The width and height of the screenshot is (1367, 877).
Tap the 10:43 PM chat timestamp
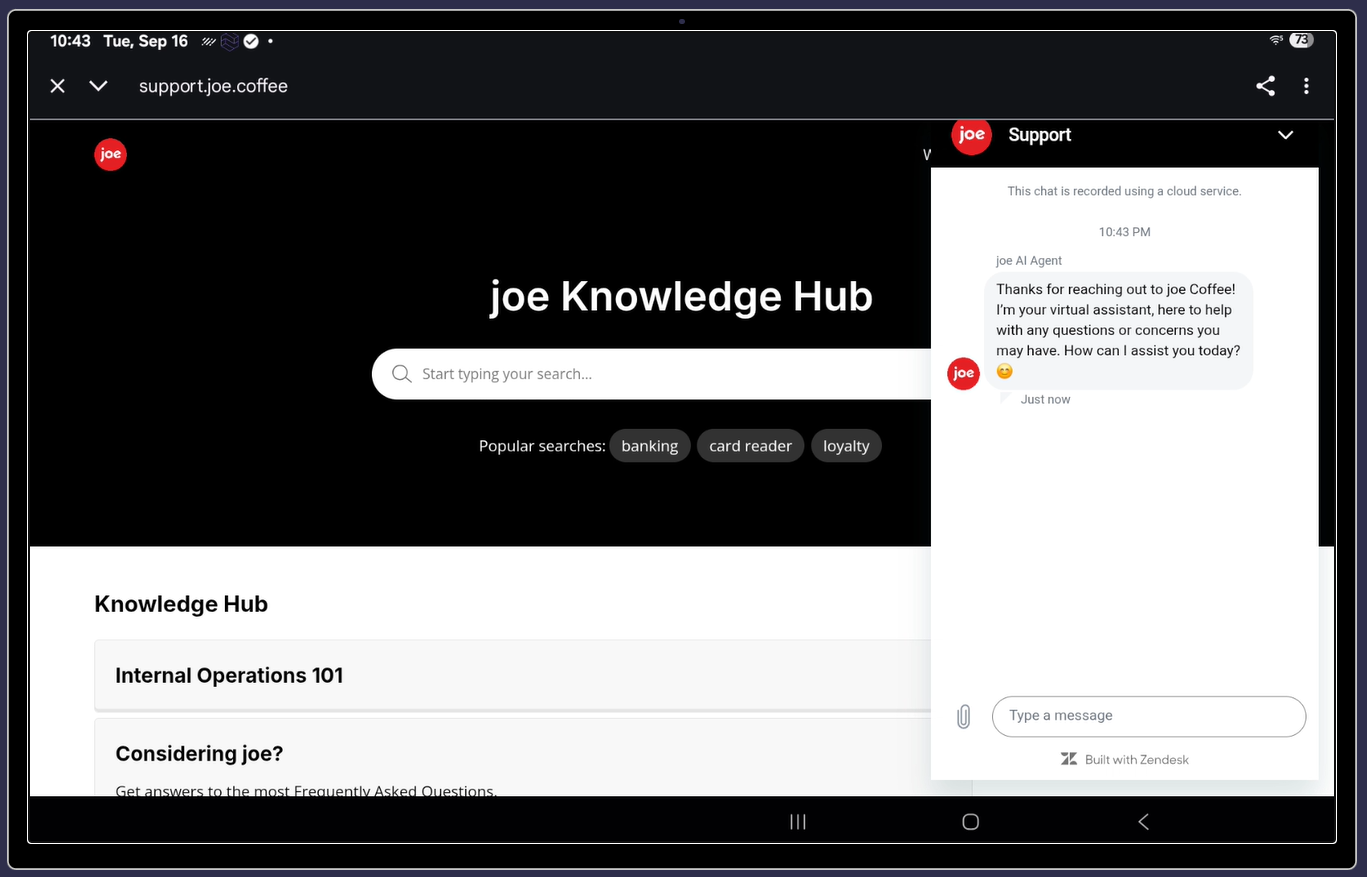[1124, 232]
